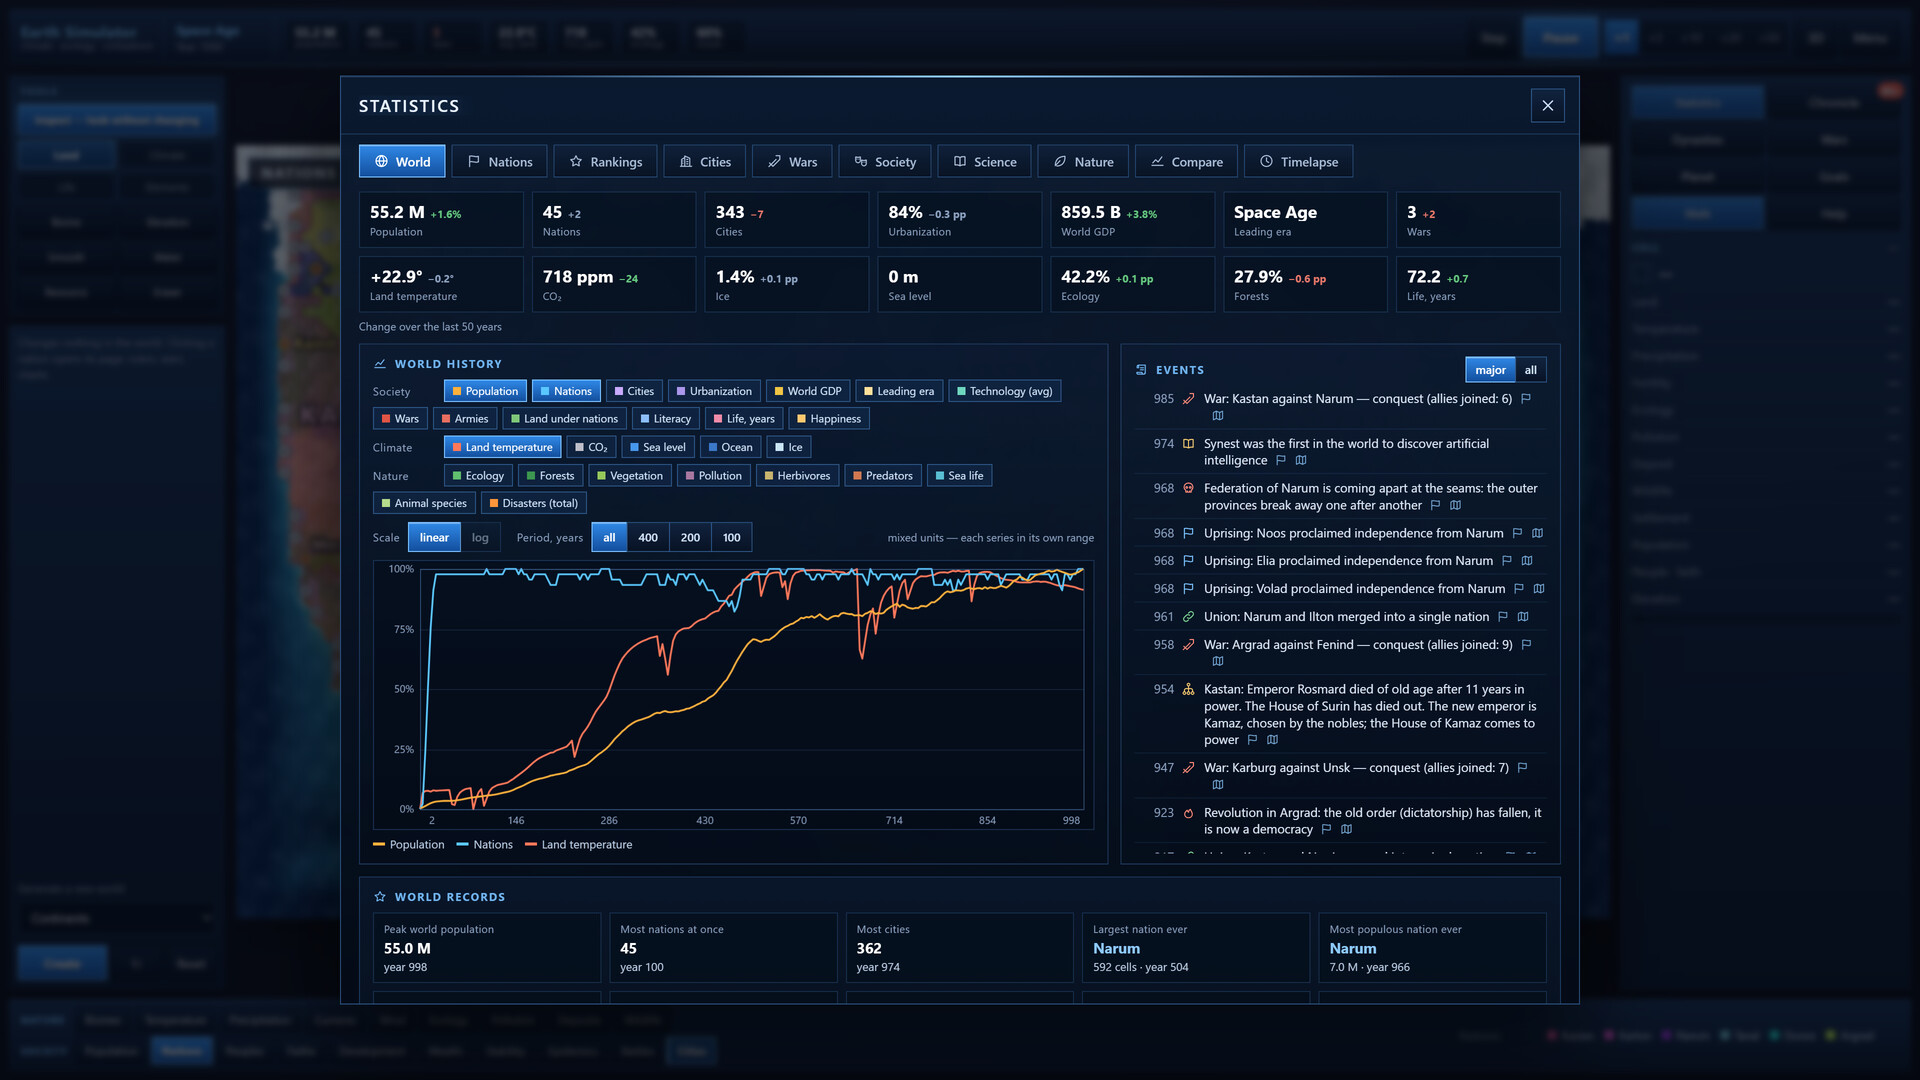The image size is (1920, 1080).
Task: Select the World tab
Action: 402,162
